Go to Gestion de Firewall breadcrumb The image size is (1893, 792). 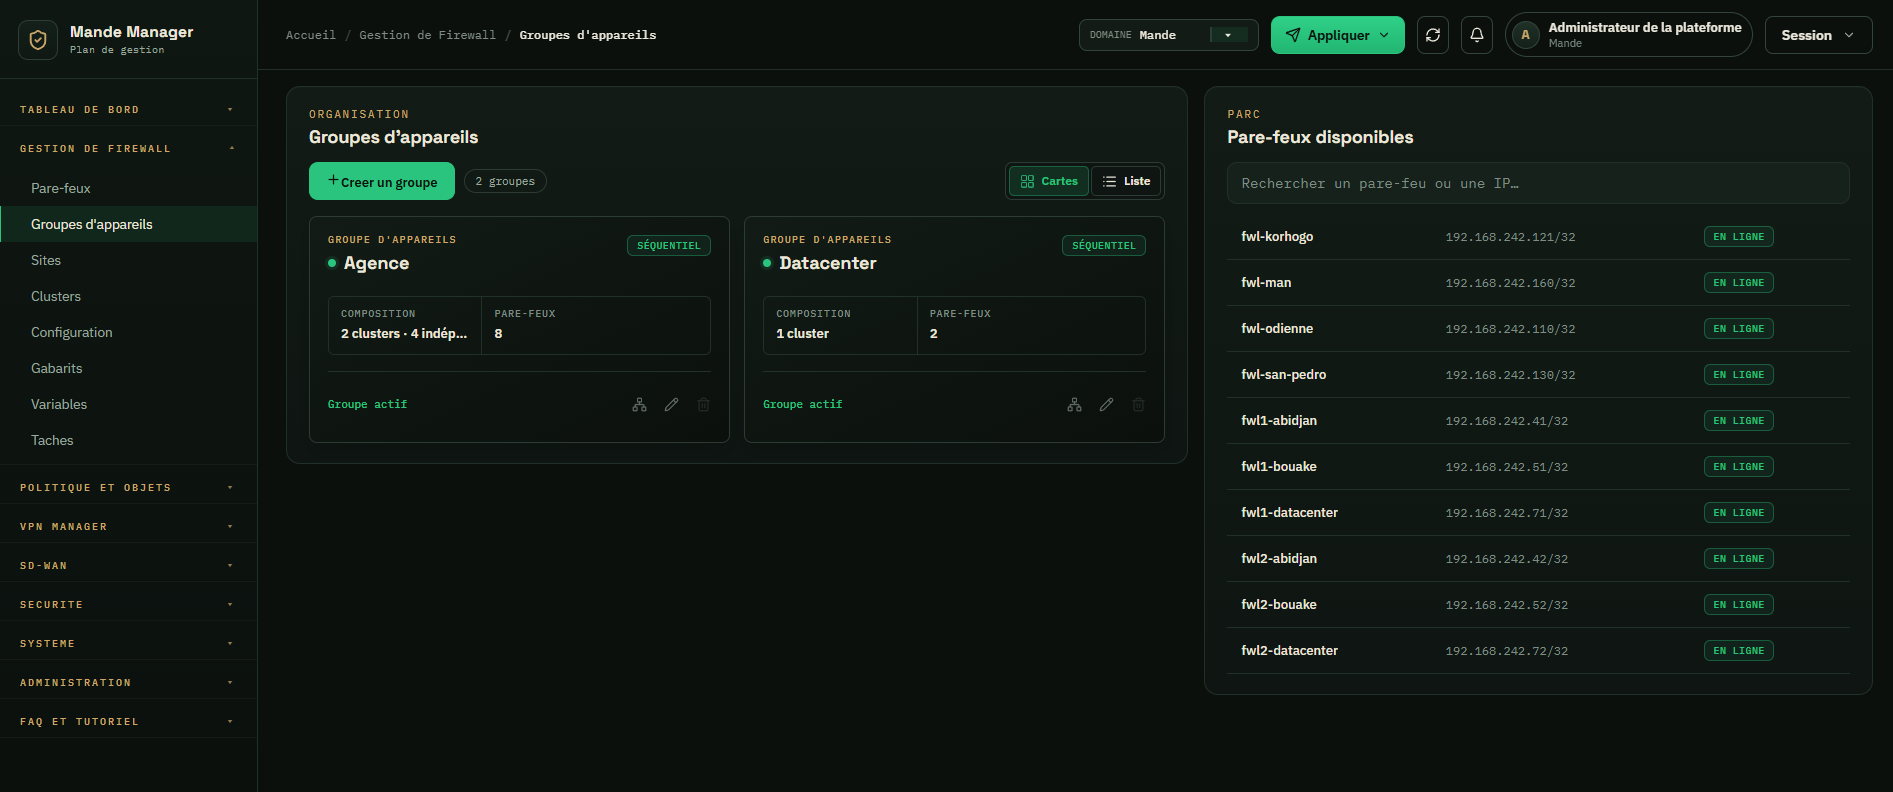coord(427,35)
